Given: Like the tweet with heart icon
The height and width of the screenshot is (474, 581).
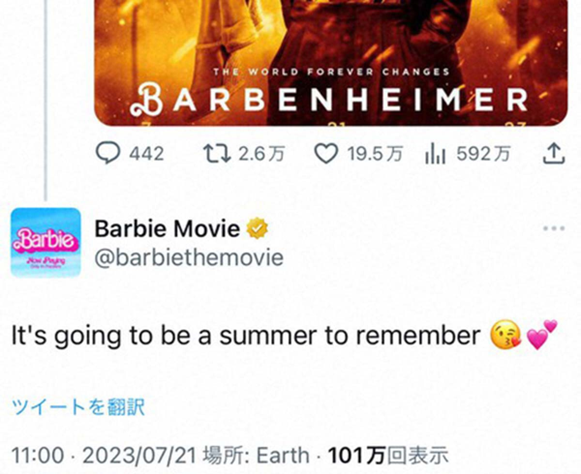Looking at the screenshot, I should [x=326, y=154].
